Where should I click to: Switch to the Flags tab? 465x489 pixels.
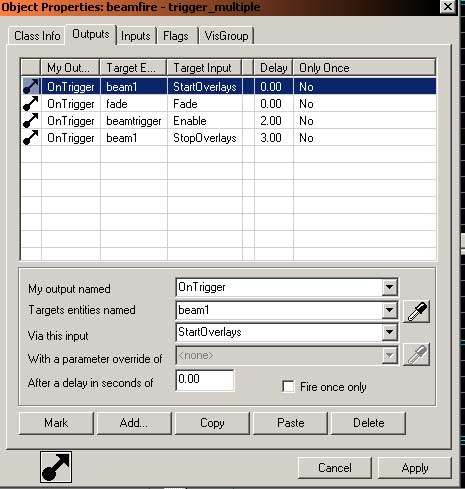coord(176,36)
